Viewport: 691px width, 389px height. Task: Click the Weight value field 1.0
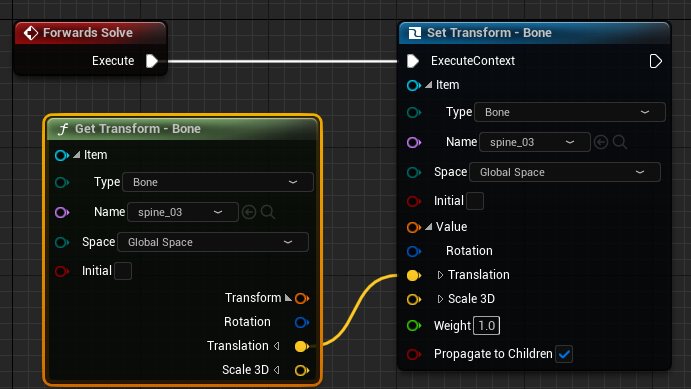[x=487, y=326]
